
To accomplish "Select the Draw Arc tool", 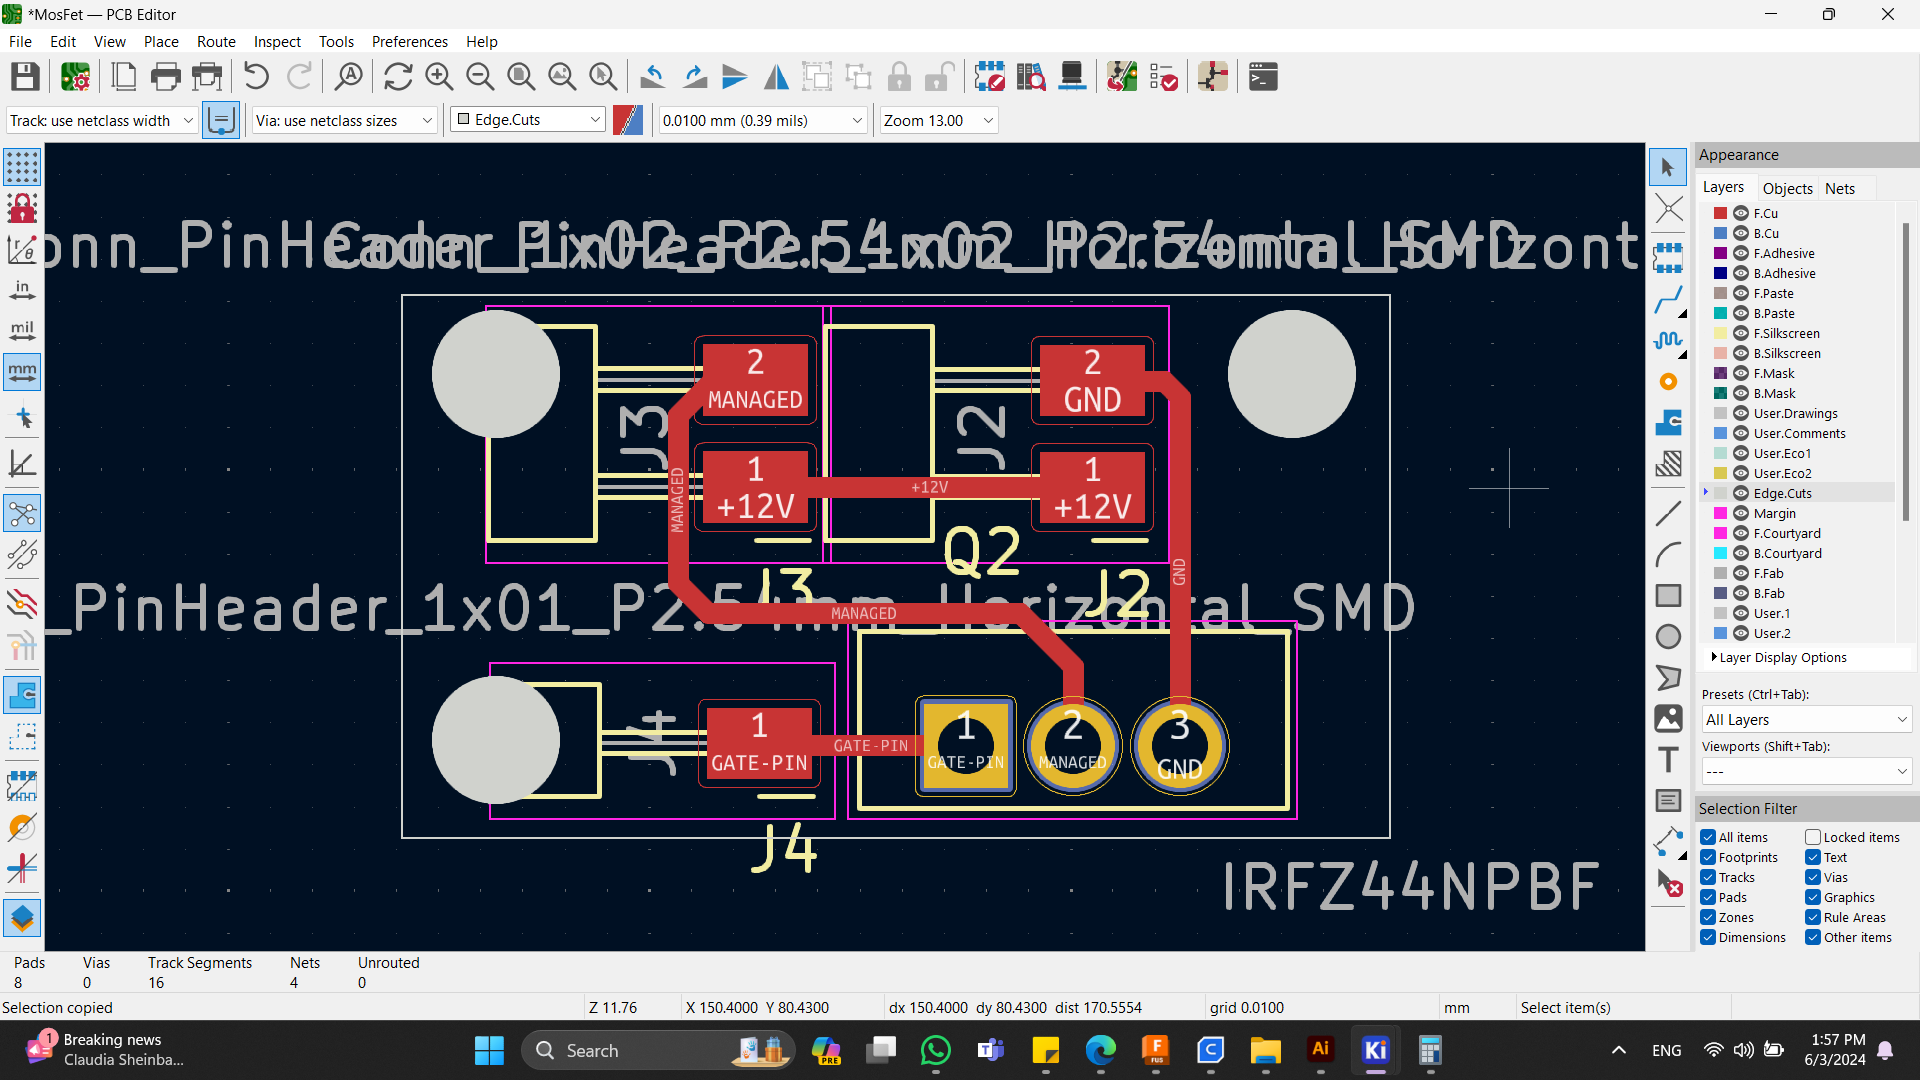I will coord(1668,554).
